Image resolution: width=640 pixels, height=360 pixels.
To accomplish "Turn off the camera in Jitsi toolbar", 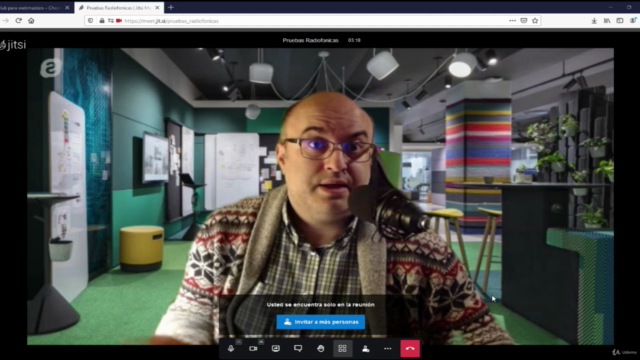I will (253, 349).
